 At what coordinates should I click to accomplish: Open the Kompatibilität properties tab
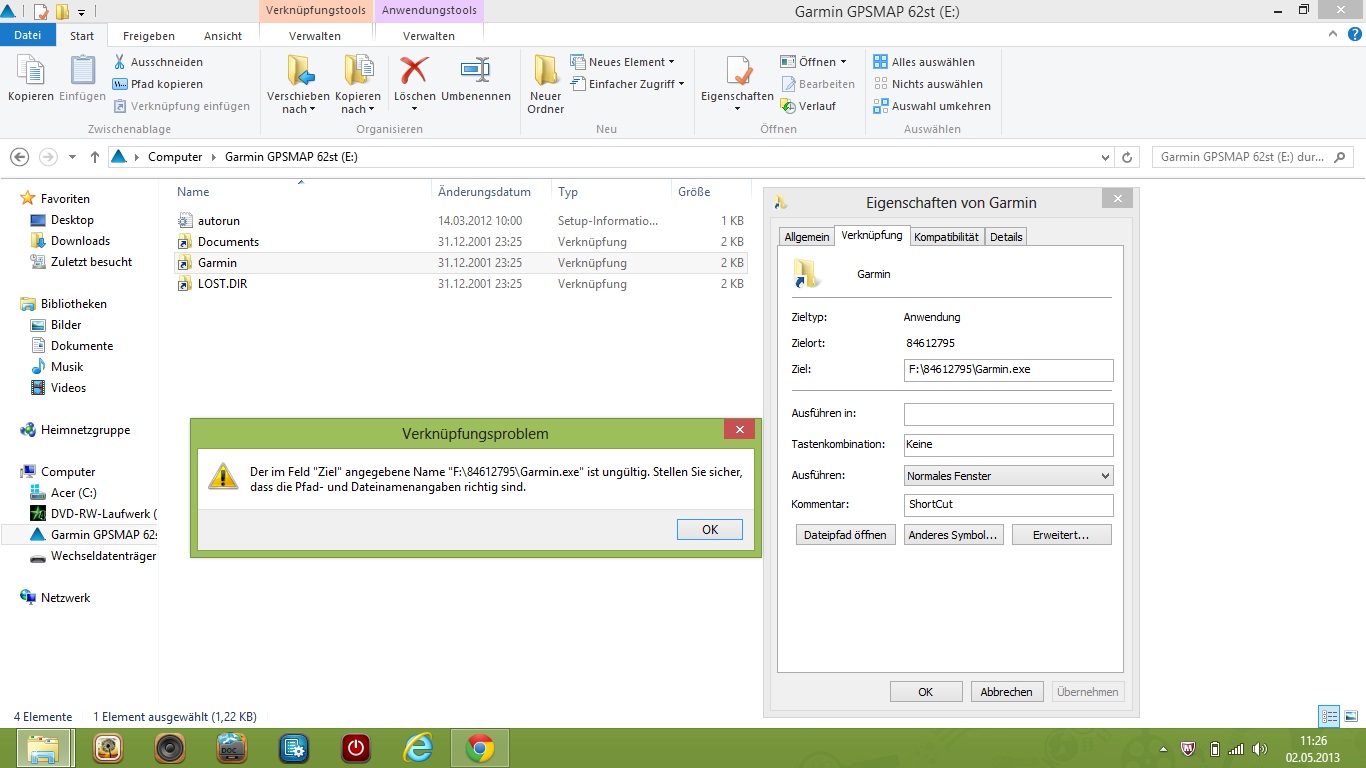click(x=946, y=237)
